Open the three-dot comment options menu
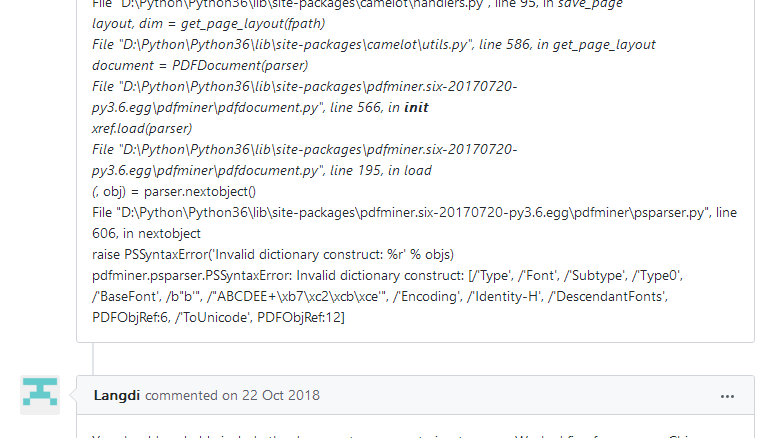This screenshot has height=438, width=761. (727, 396)
